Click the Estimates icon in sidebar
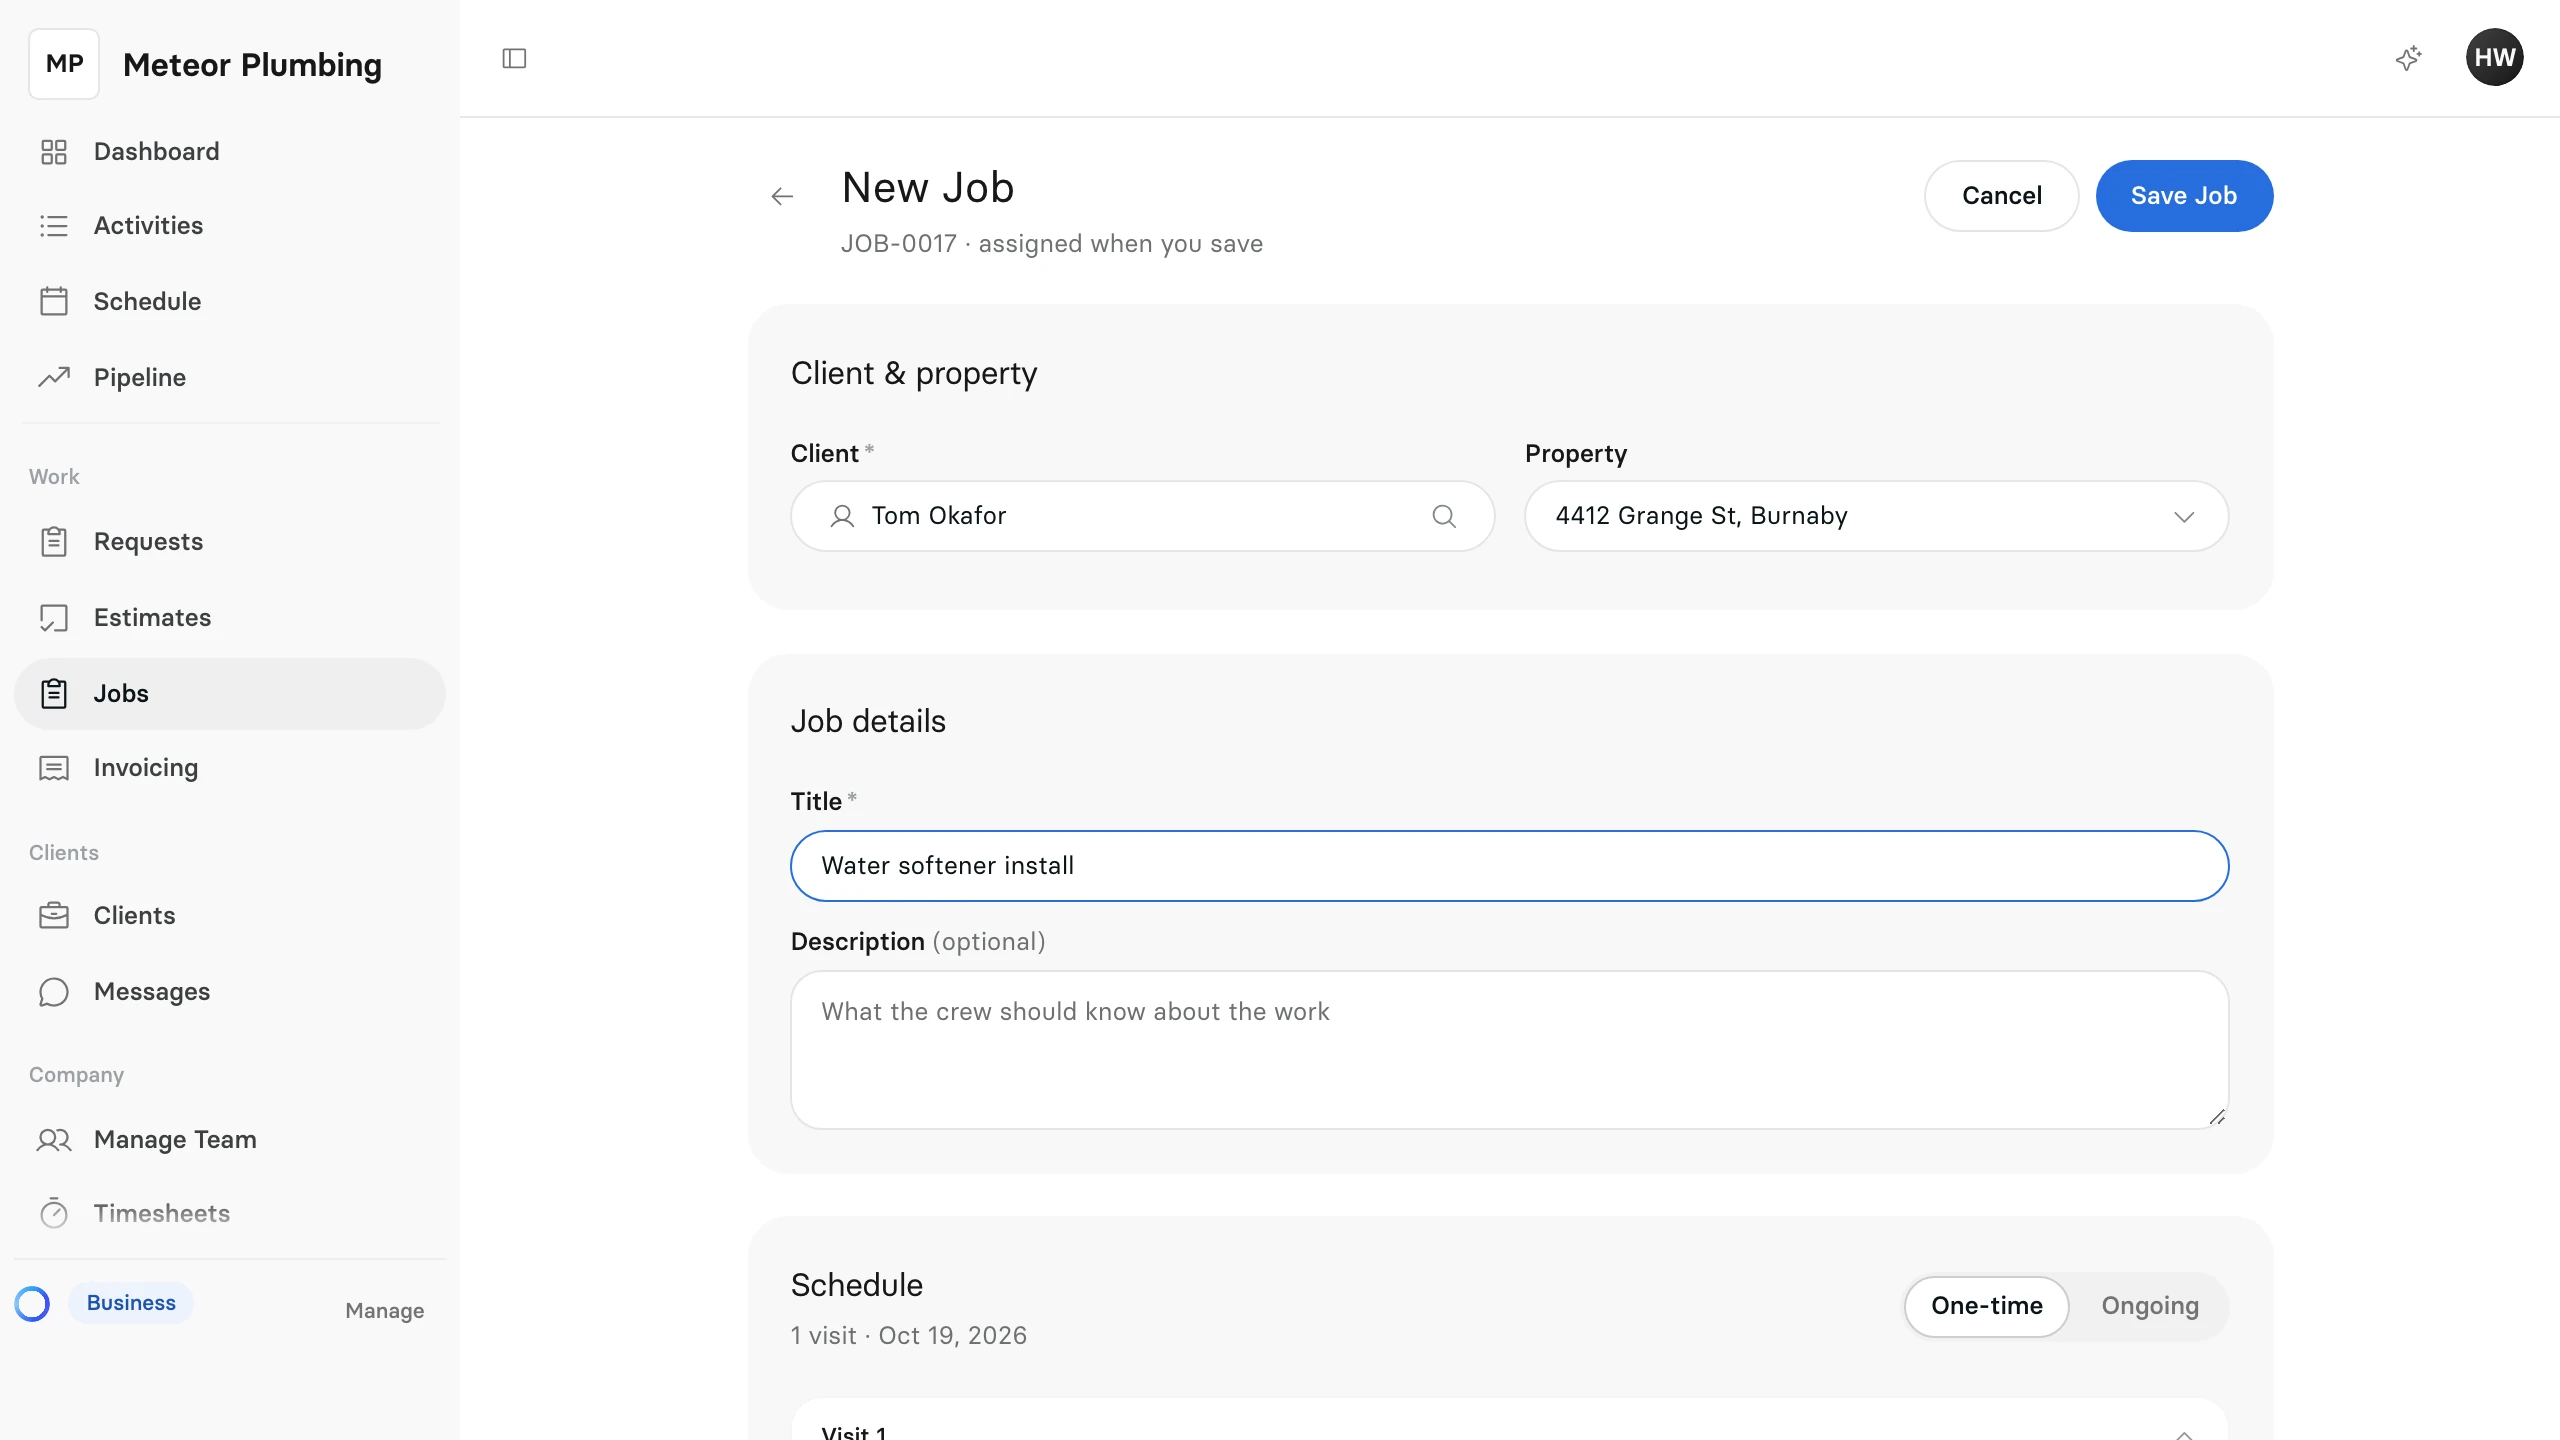 pos(54,618)
